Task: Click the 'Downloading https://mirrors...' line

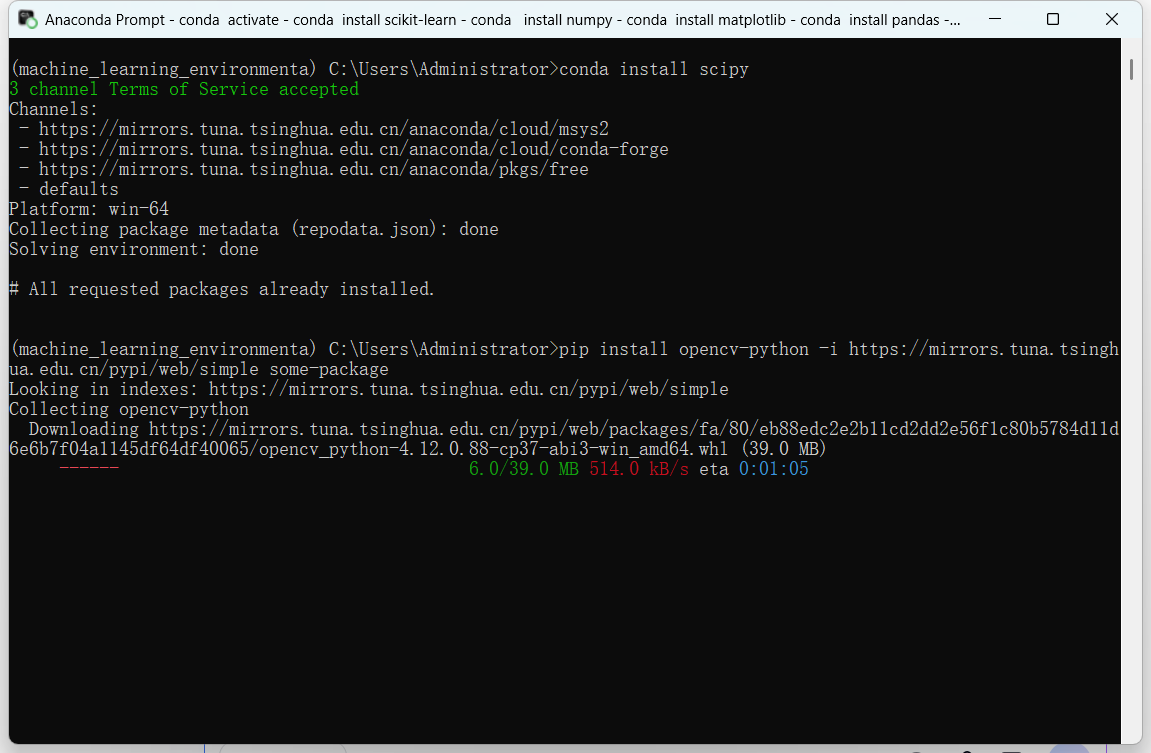Action: point(573,429)
